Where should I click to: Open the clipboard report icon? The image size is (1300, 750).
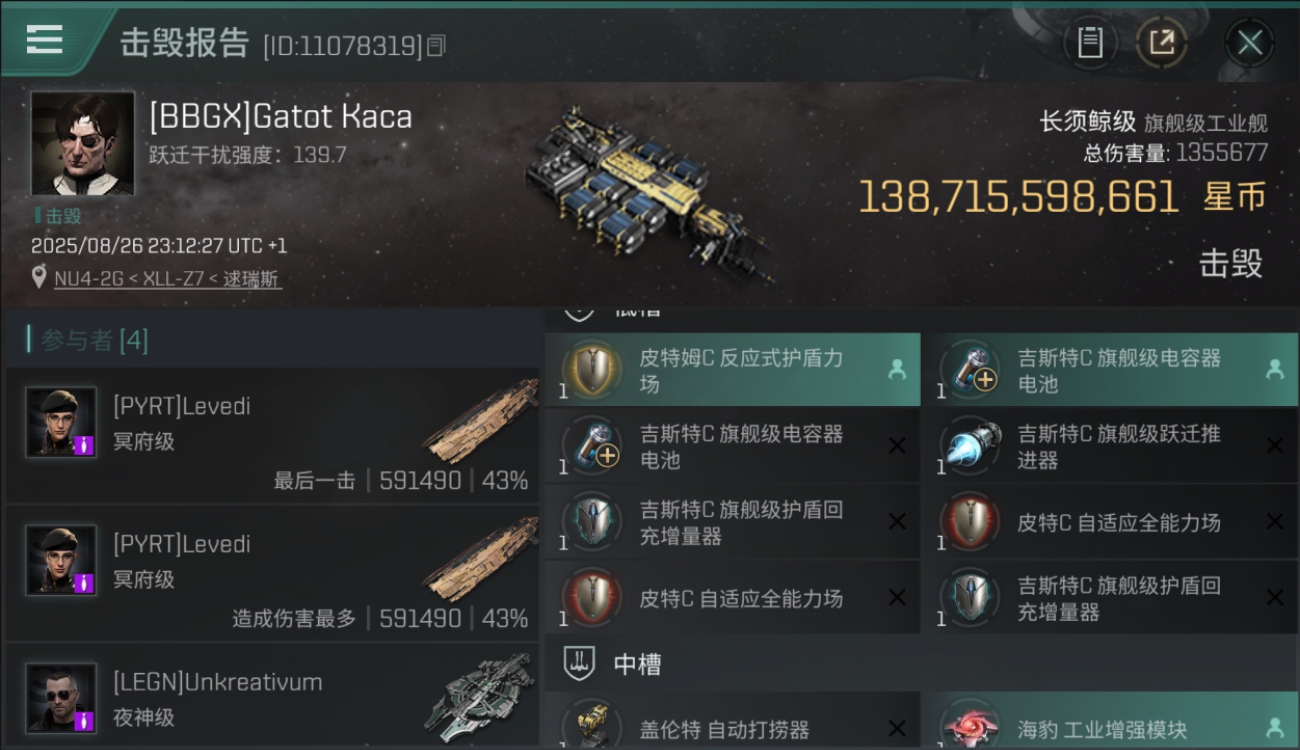(1090, 42)
